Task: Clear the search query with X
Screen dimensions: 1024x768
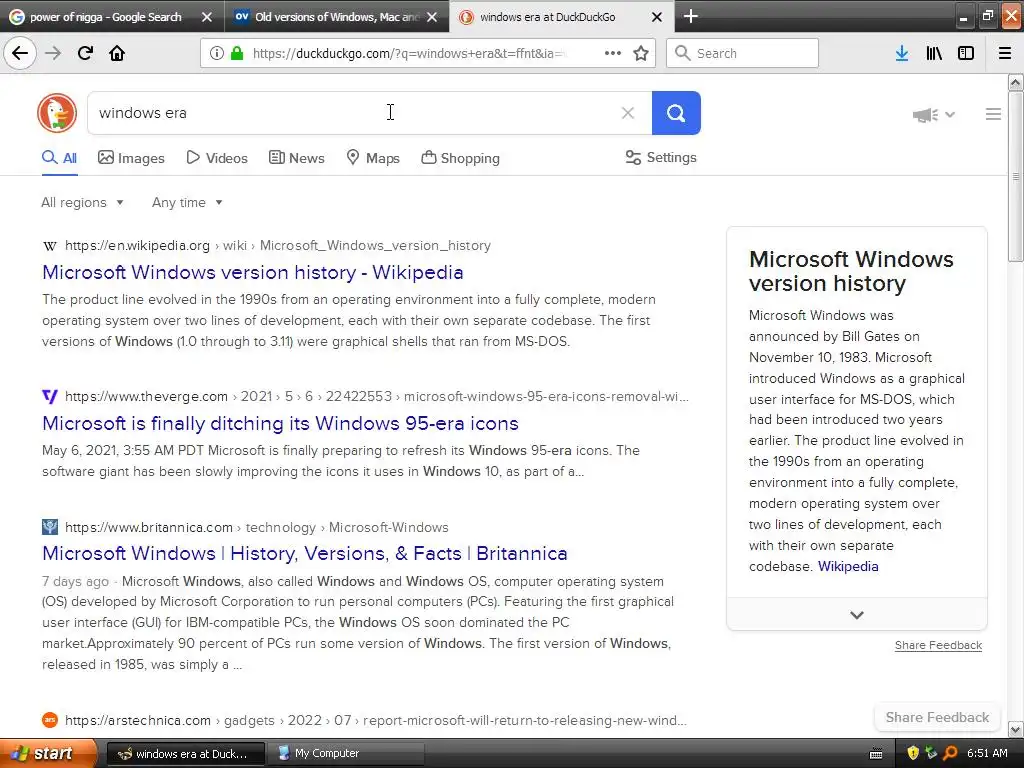Action: click(628, 113)
